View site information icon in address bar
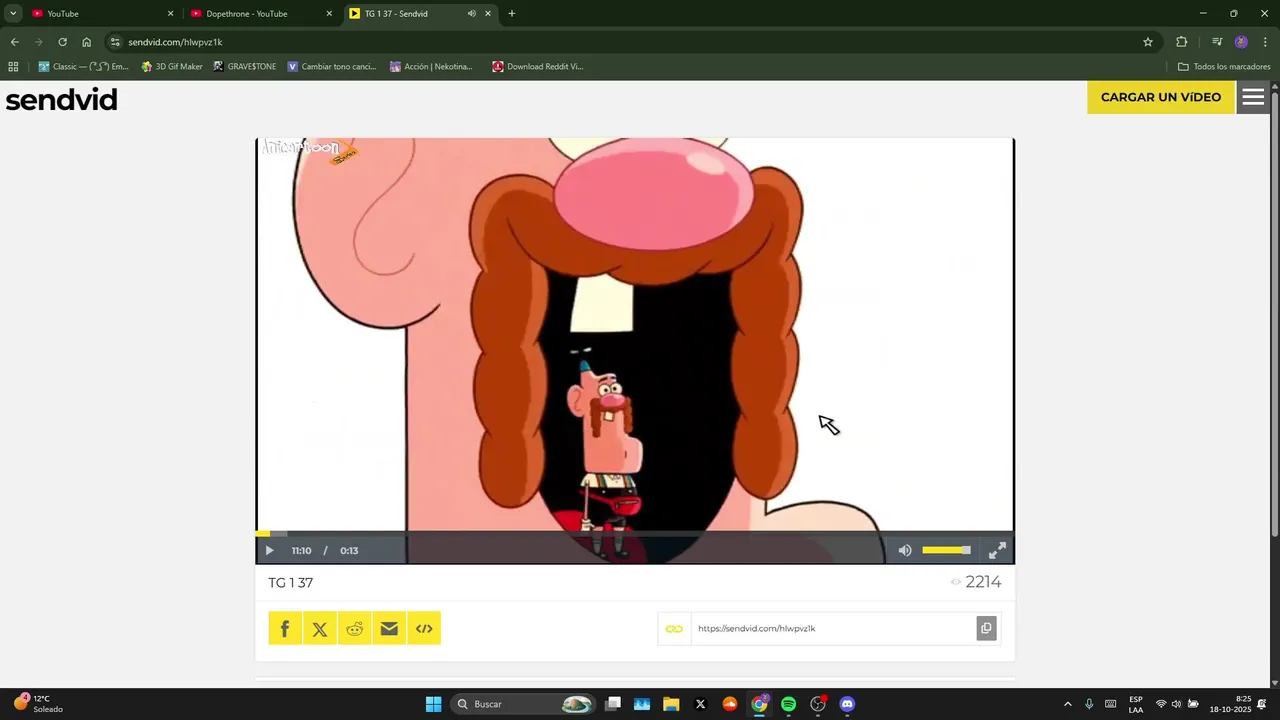1280x720 pixels. pyautogui.click(x=115, y=42)
